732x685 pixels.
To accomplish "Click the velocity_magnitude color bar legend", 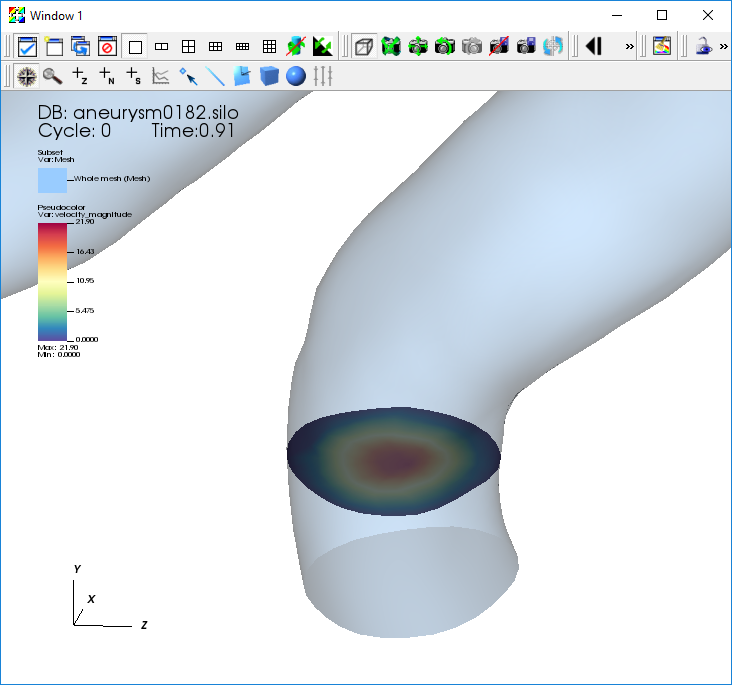I will coord(52,282).
